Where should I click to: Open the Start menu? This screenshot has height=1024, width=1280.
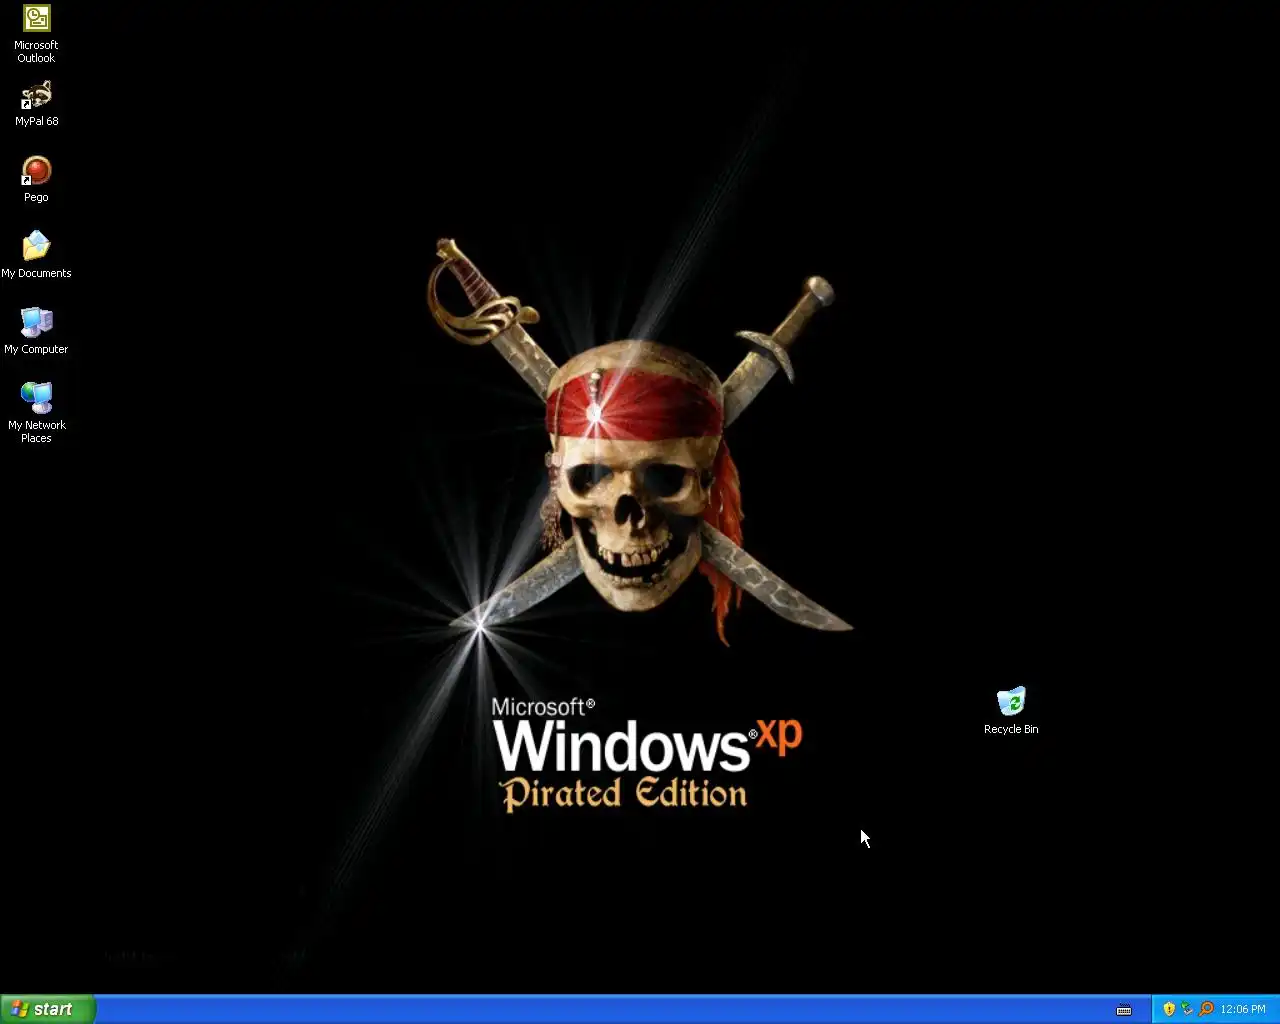point(48,1009)
